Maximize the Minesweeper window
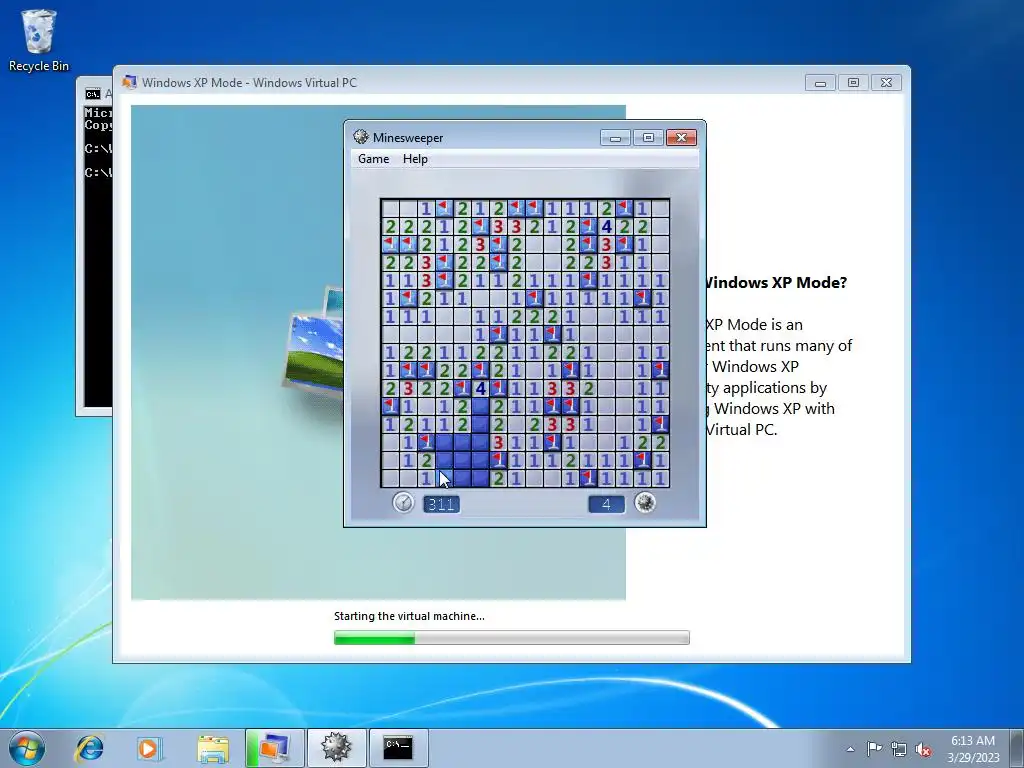This screenshot has width=1024, height=768. click(648, 137)
